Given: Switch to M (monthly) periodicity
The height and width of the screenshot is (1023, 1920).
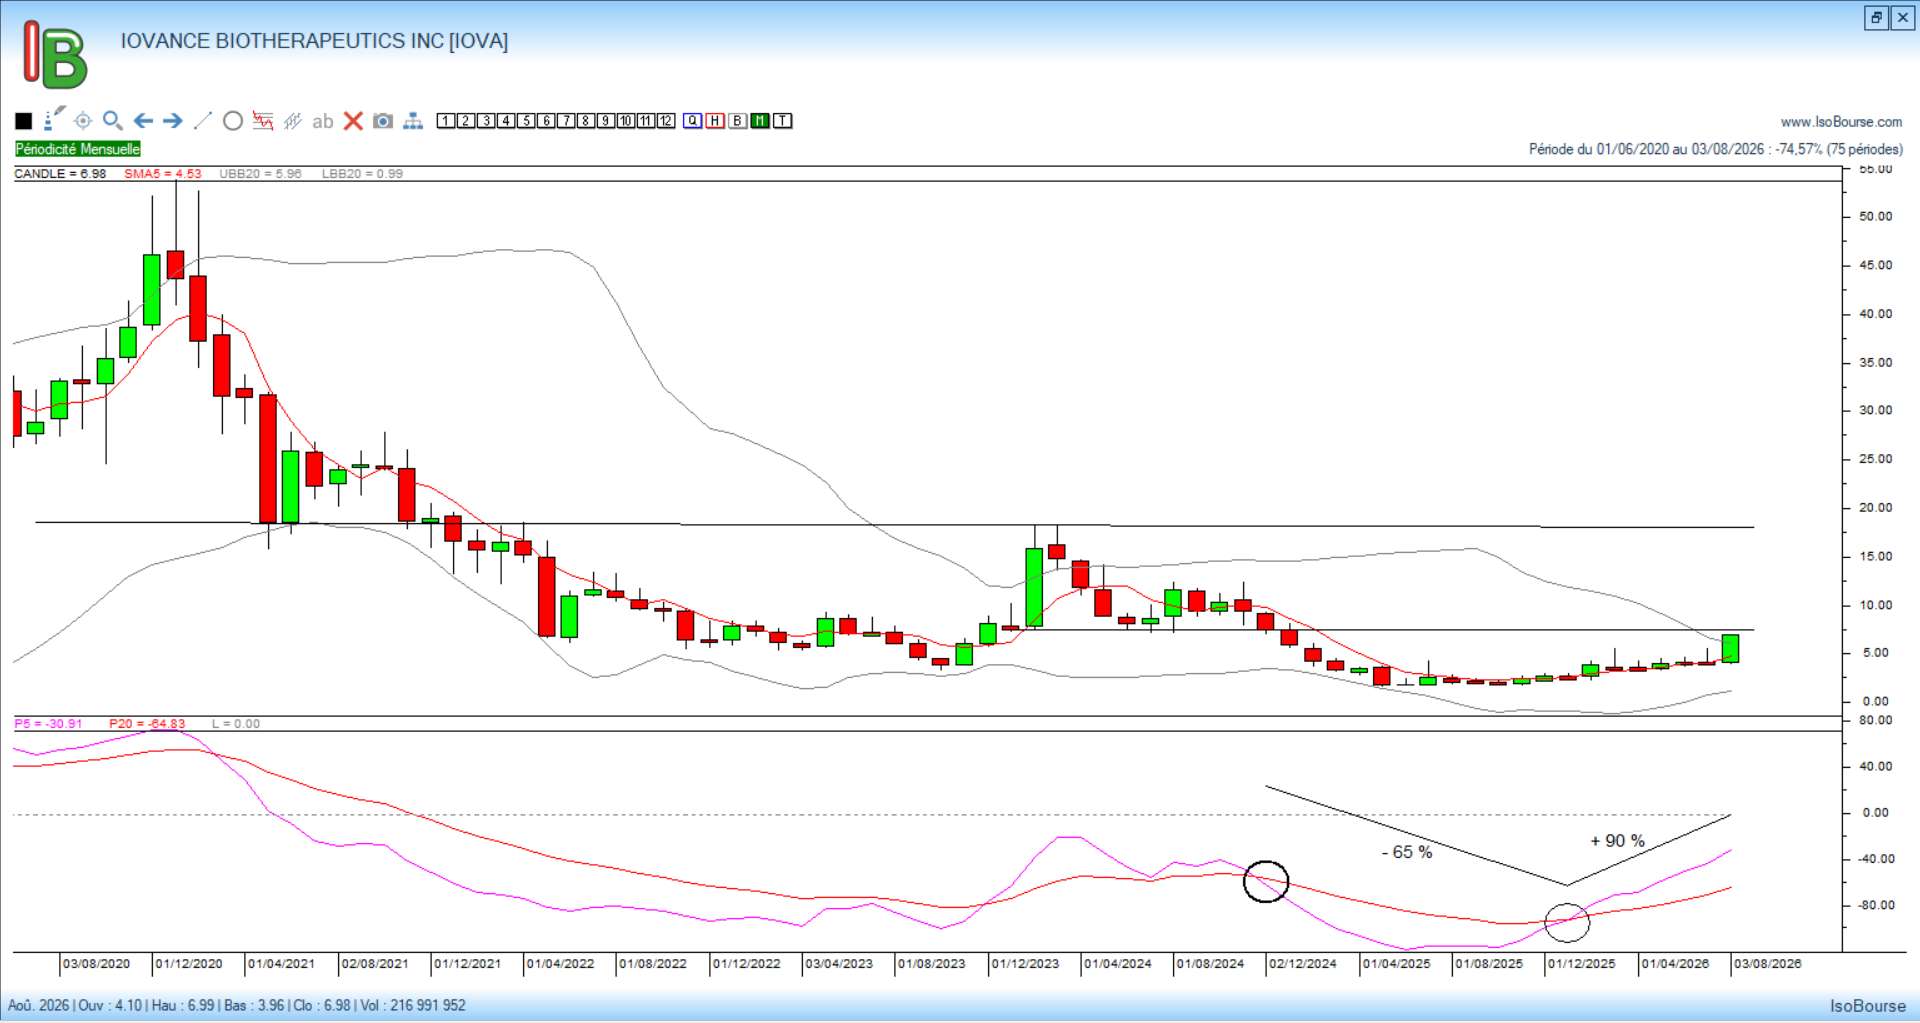Looking at the screenshot, I should [760, 121].
